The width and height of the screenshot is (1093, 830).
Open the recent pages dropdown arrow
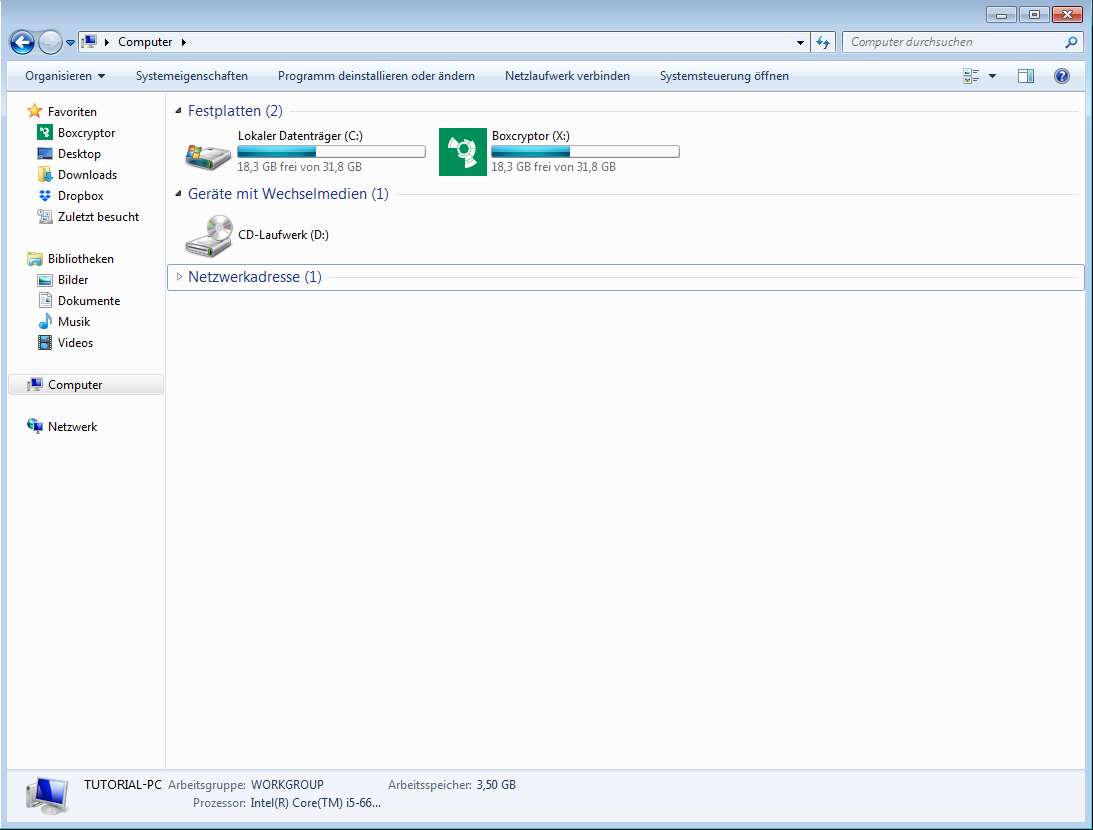(x=70, y=43)
